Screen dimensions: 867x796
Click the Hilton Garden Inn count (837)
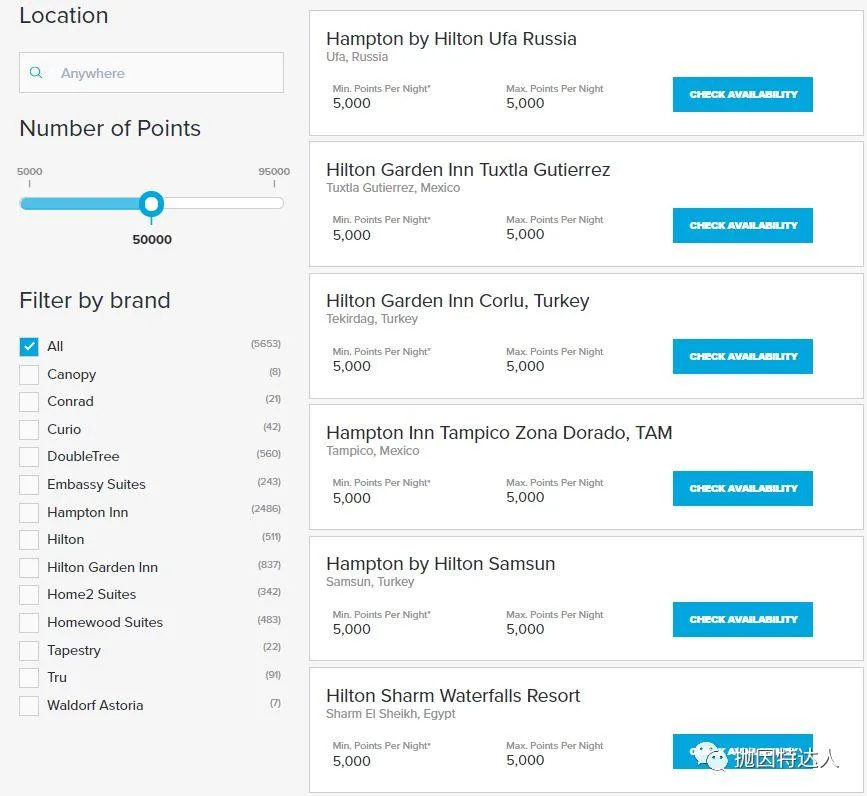(x=269, y=564)
